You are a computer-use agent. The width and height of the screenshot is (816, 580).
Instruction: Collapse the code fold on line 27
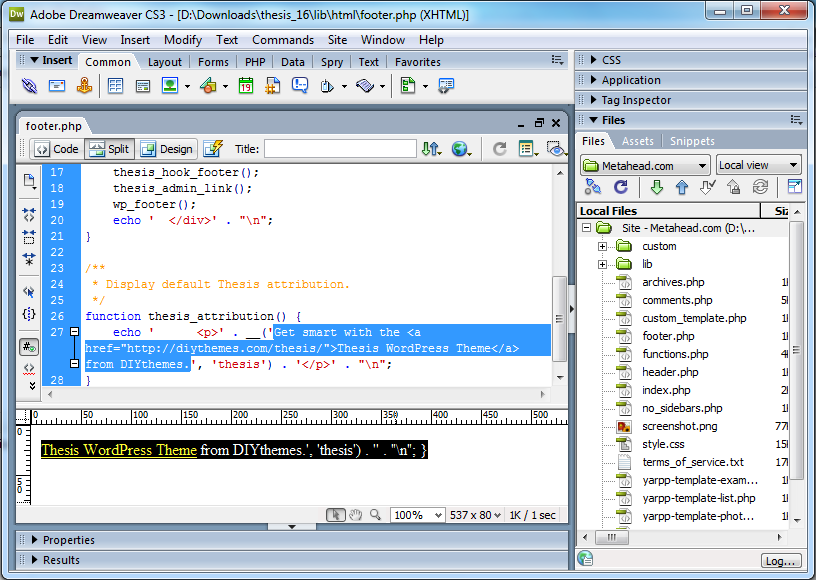point(74,331)
